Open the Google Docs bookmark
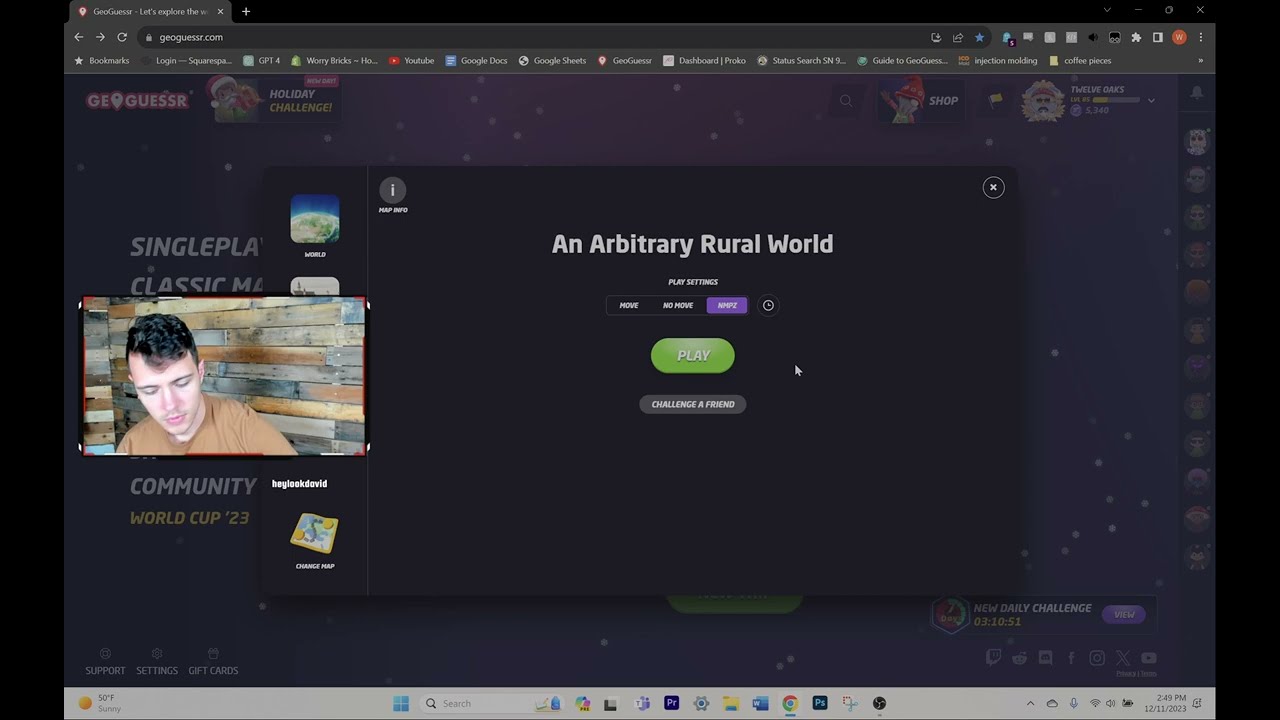 pos(476,60)
